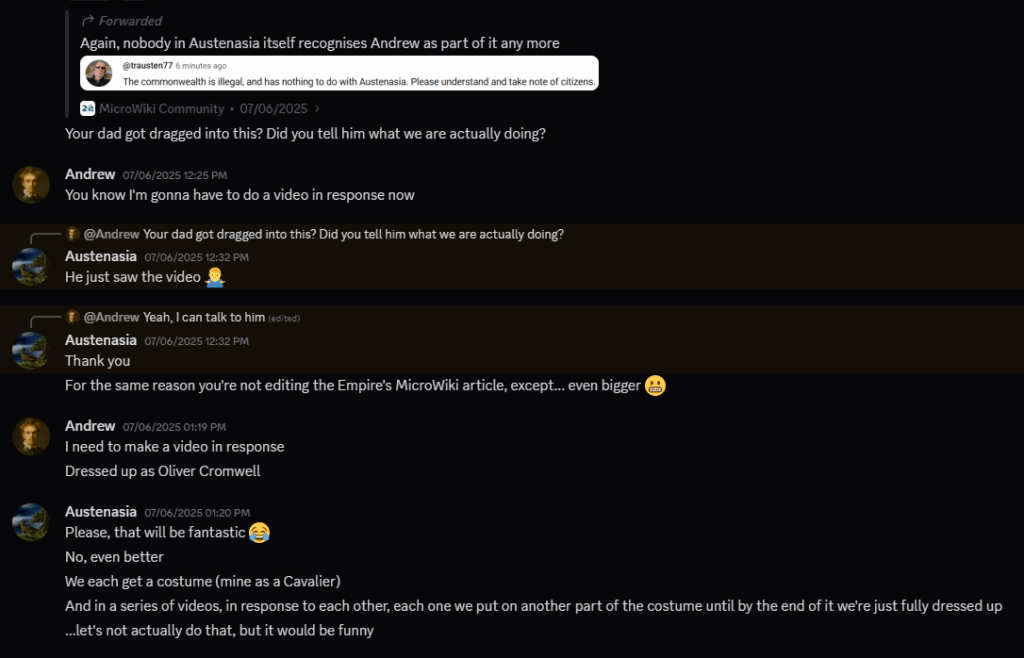1024x658 pixels.
Task: Click Andrew's avatar at 12:25 PM message
Action: coord(31,185)
